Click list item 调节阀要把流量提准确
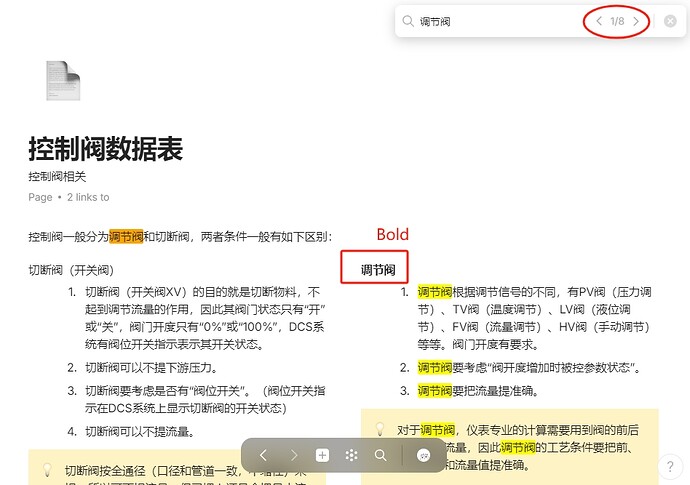Viewport: 690px width, 485px height. click(478, 390)
